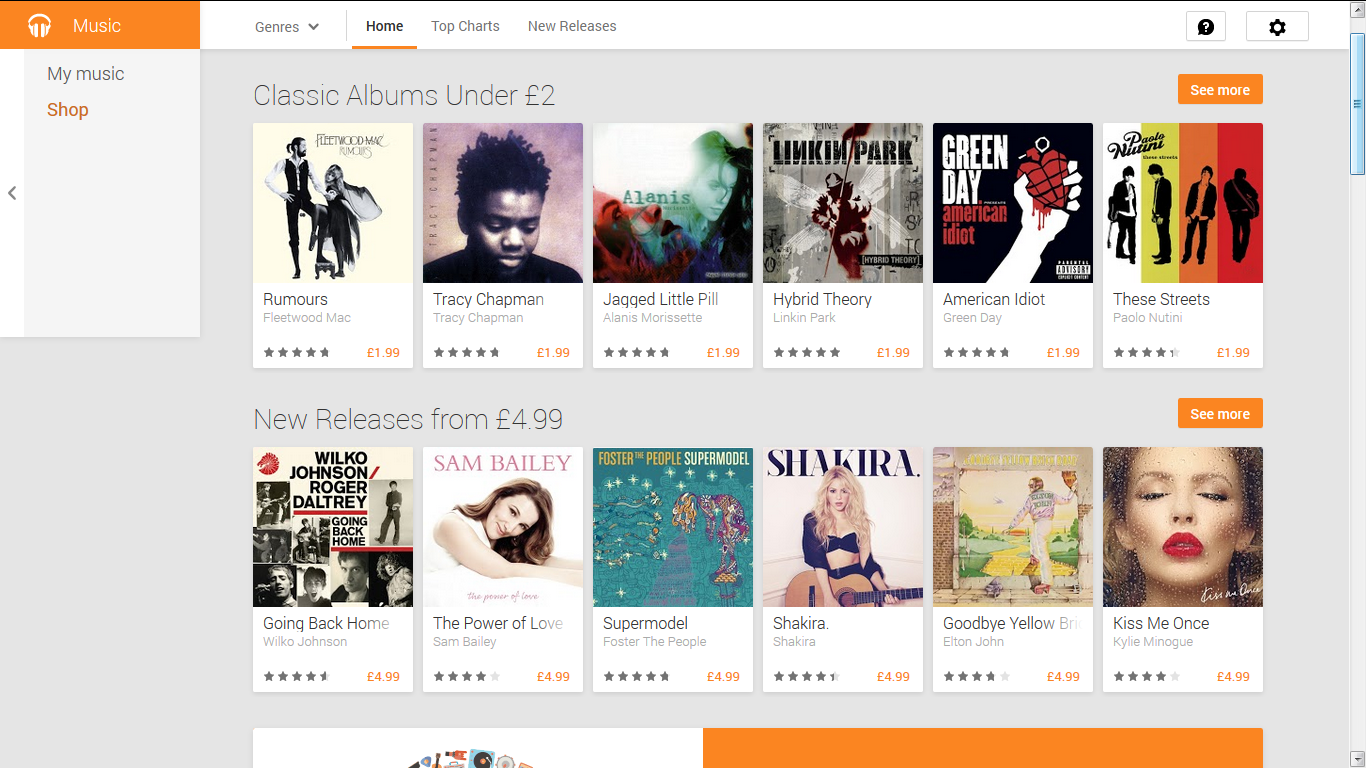Go to the New Releases tab

572,26
